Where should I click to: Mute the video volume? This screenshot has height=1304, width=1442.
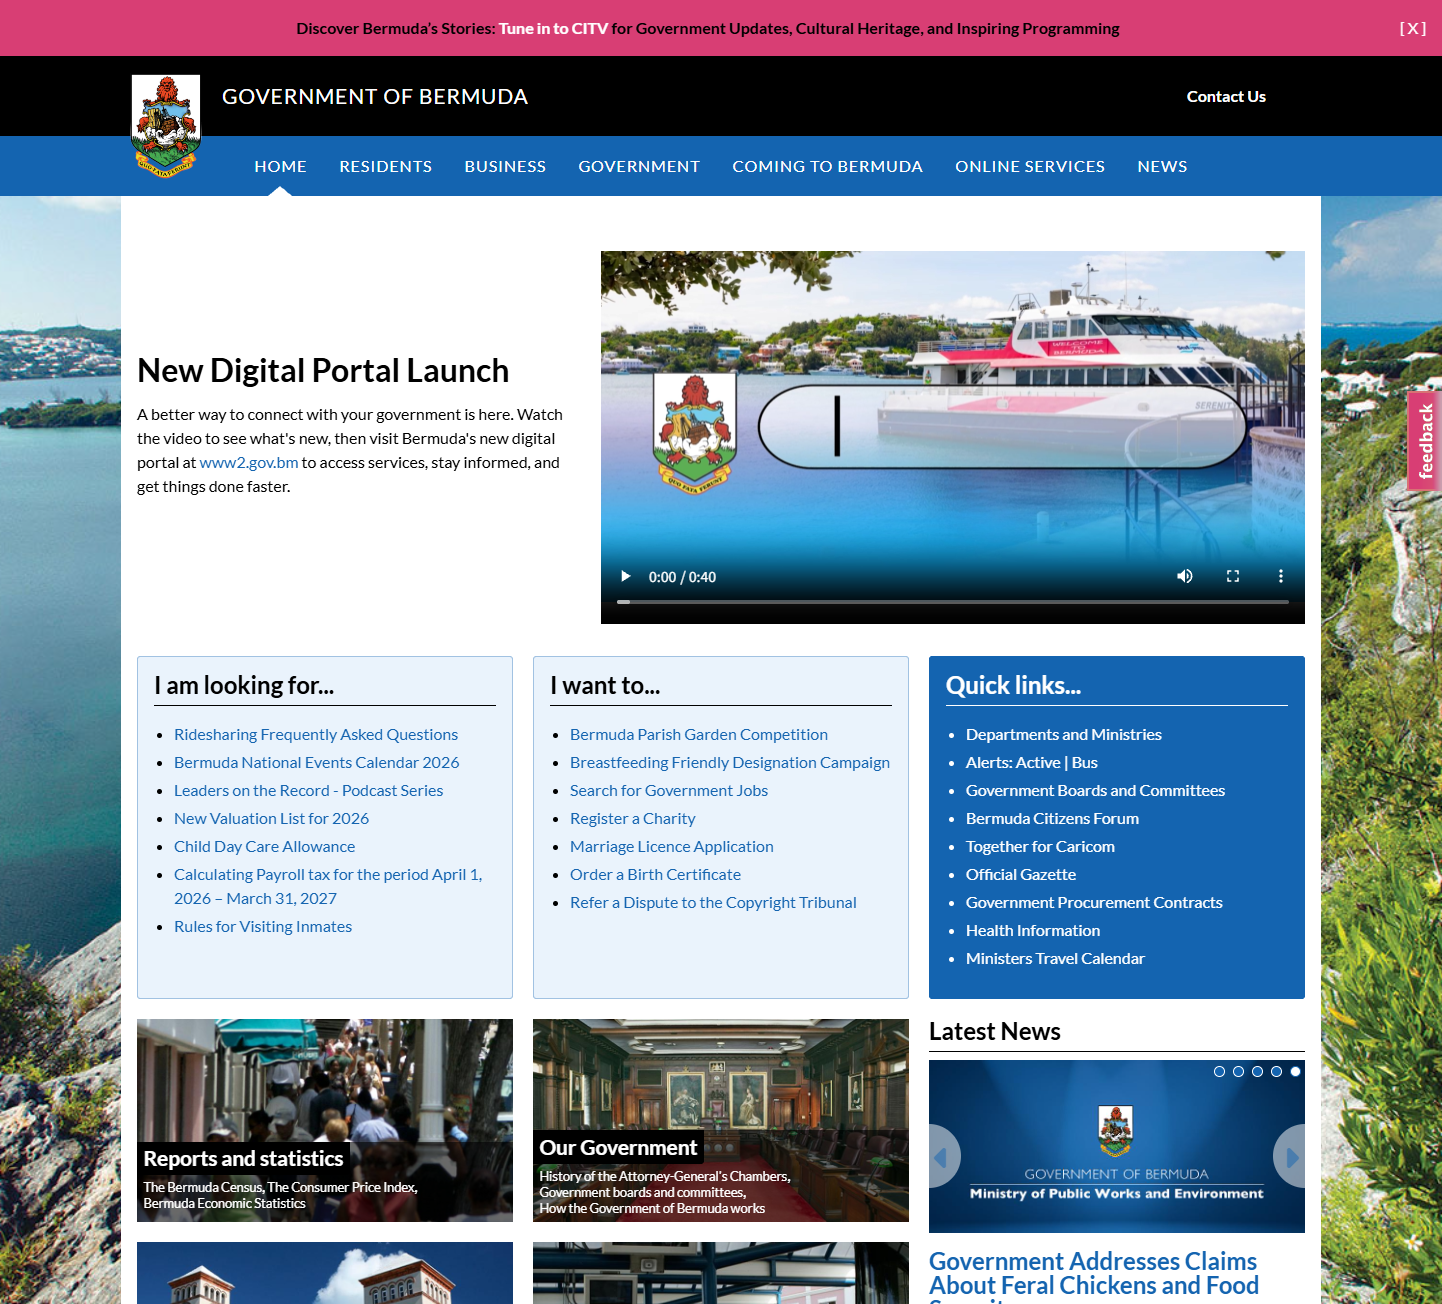1185,577
